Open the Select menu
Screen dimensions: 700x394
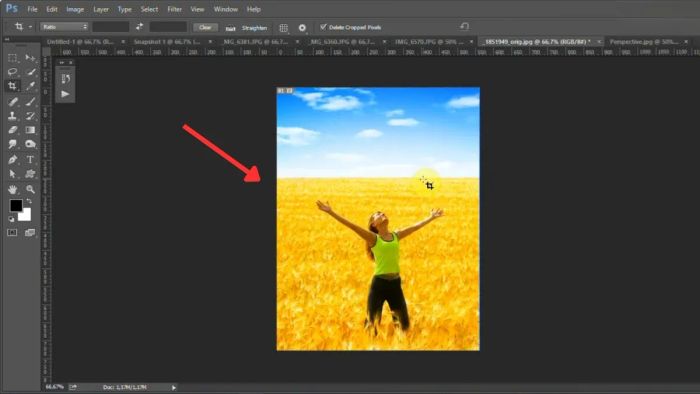click(x=149, y=9)
